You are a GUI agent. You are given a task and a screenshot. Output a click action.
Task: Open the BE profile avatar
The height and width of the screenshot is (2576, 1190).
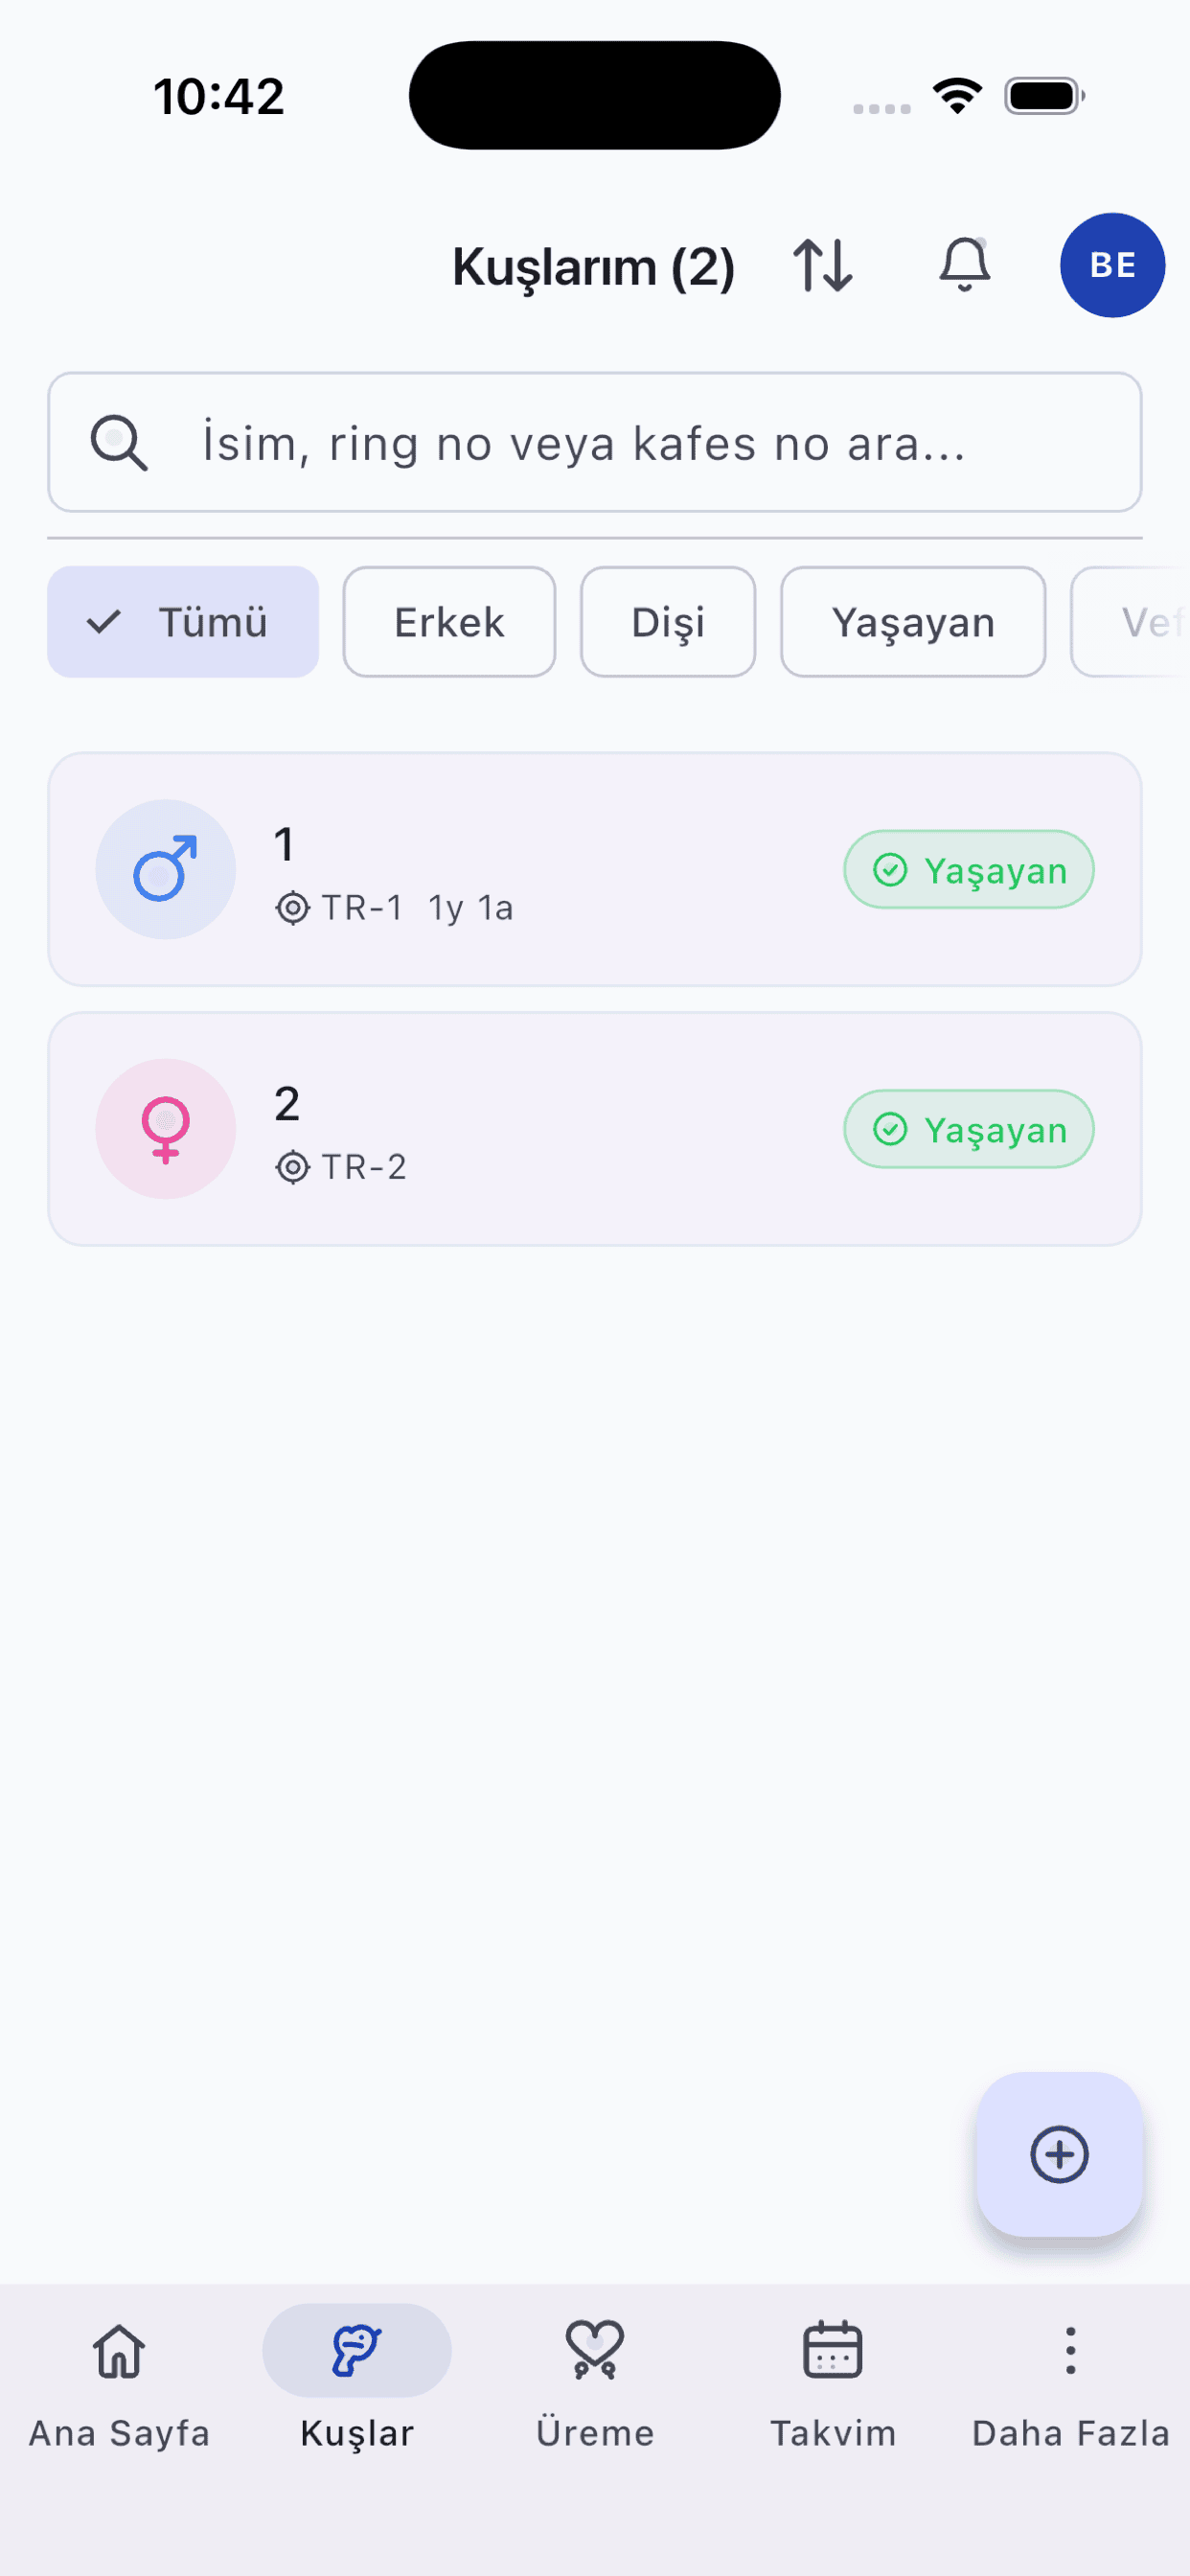tap(1112, 265)
